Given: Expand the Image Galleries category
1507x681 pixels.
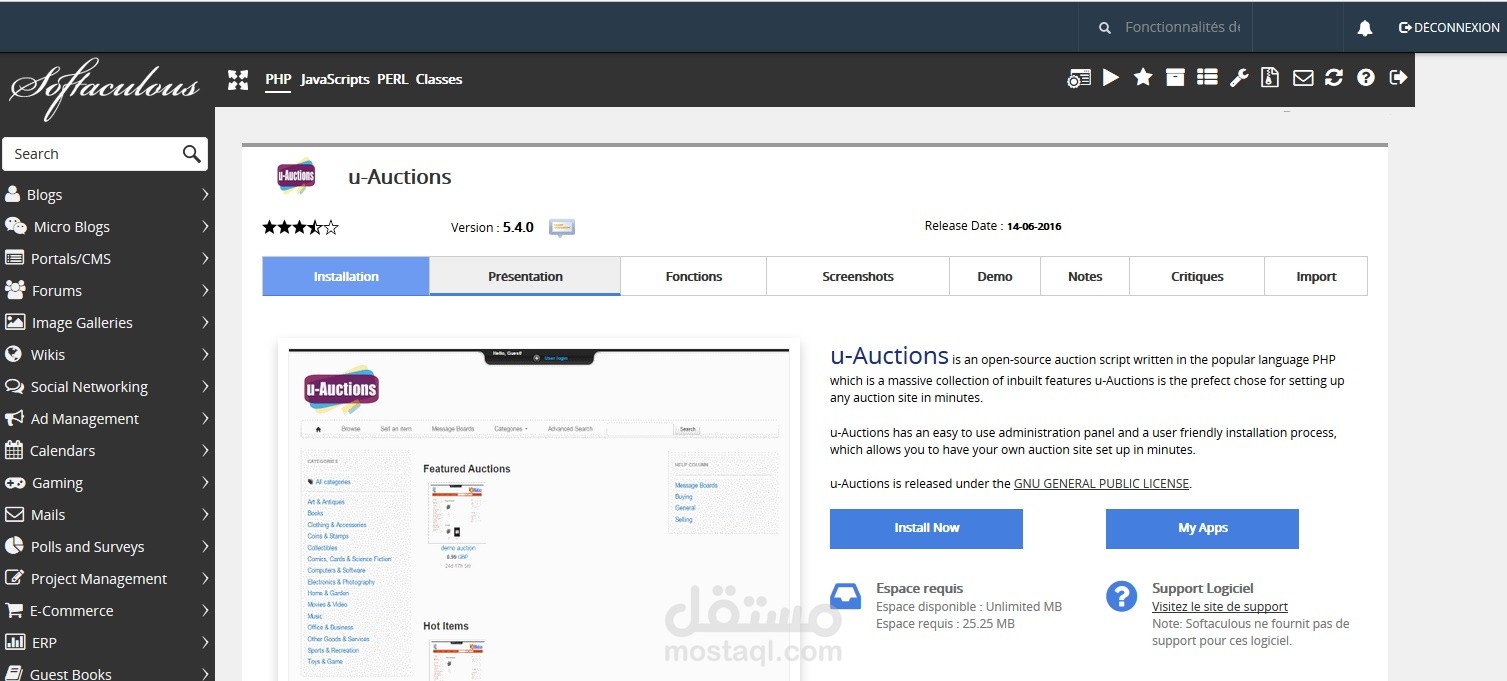Looking at the screenshot, I should (x=107, y=322).
